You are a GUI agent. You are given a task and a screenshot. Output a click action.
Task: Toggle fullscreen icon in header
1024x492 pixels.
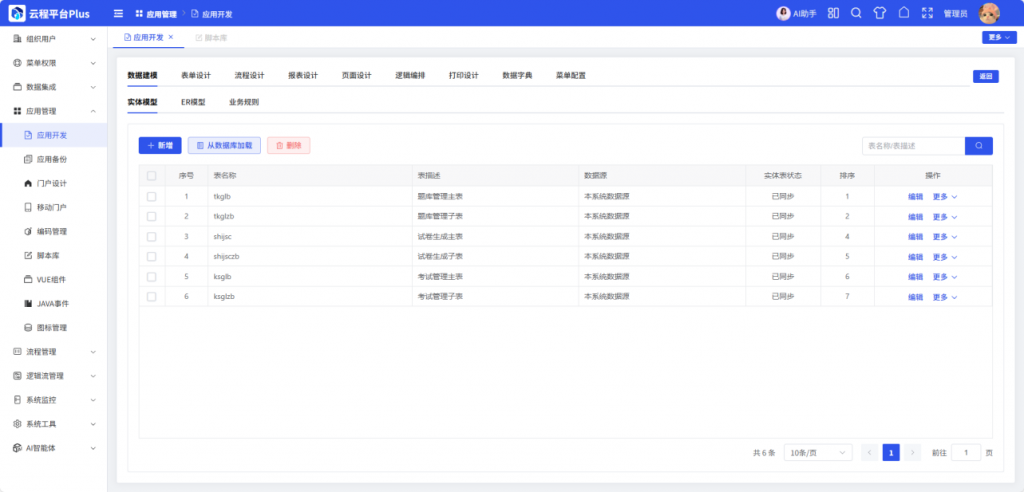coord(927,13)
